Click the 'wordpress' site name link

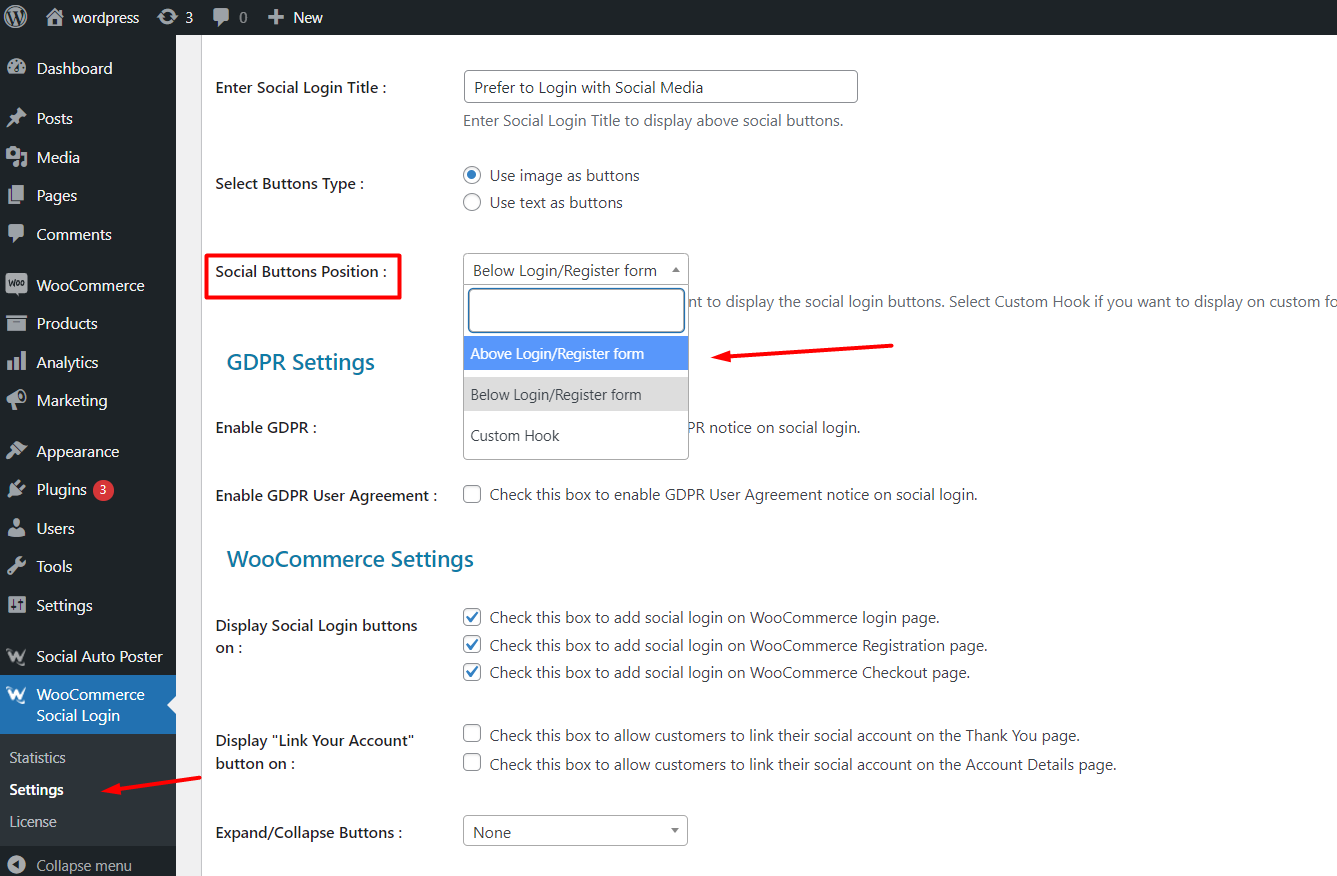(106, 17)
